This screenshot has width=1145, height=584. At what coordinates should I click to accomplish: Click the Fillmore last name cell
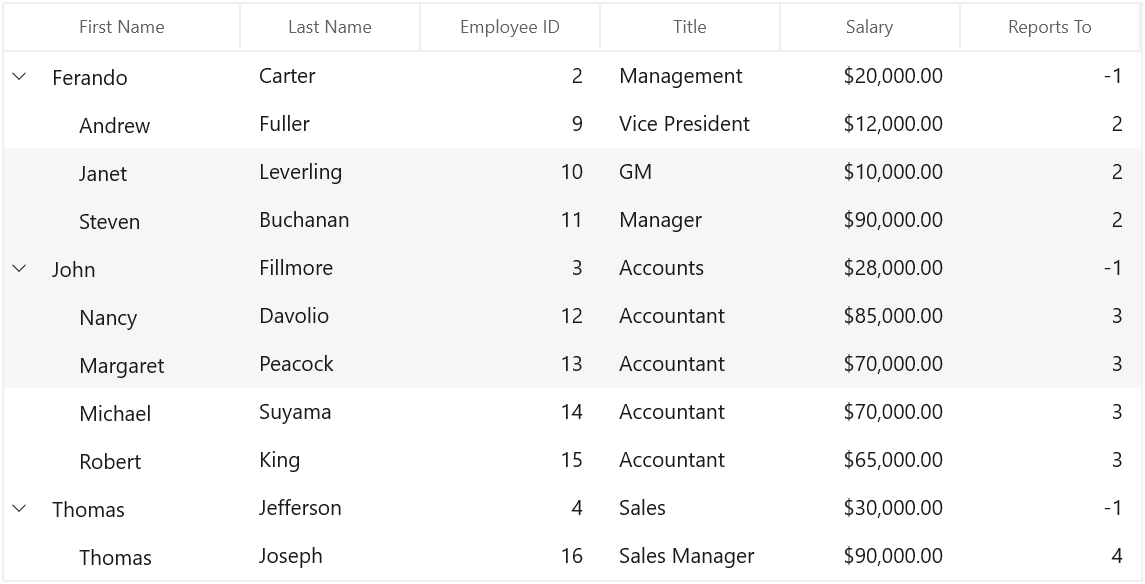click(330, 268)
